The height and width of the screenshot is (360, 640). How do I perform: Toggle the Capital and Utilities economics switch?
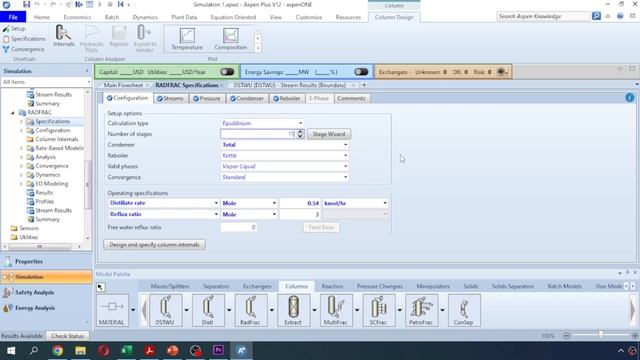(227, 72)
